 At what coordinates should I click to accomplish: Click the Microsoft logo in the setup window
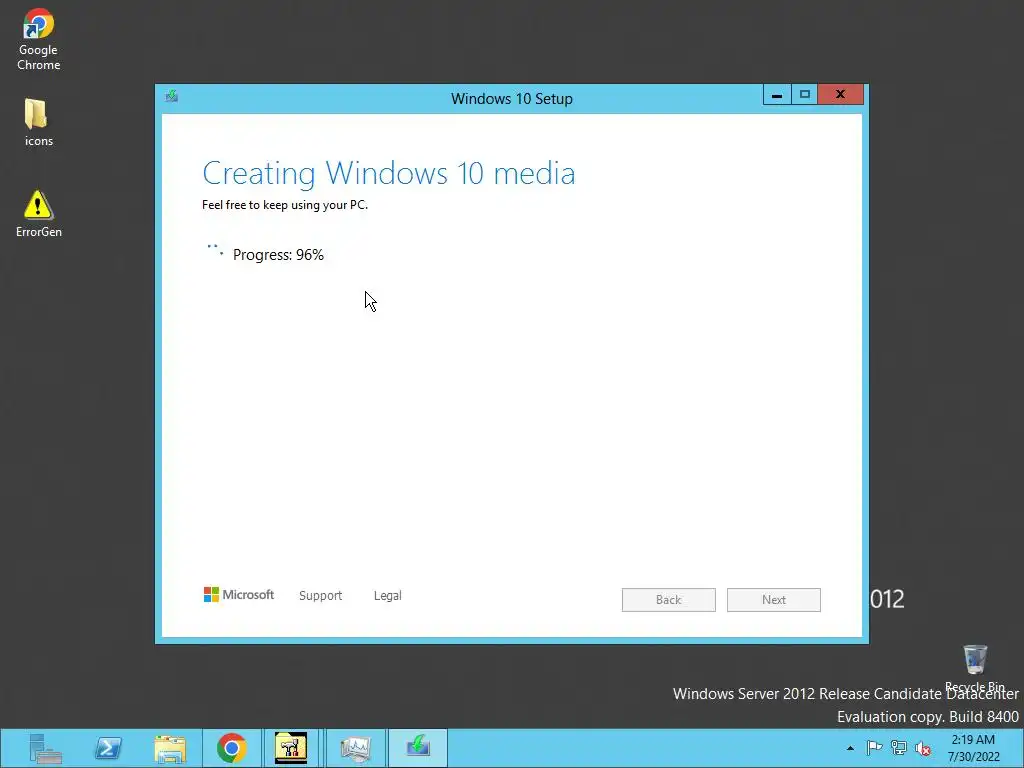pyautogui.click(x=239, y=595)
